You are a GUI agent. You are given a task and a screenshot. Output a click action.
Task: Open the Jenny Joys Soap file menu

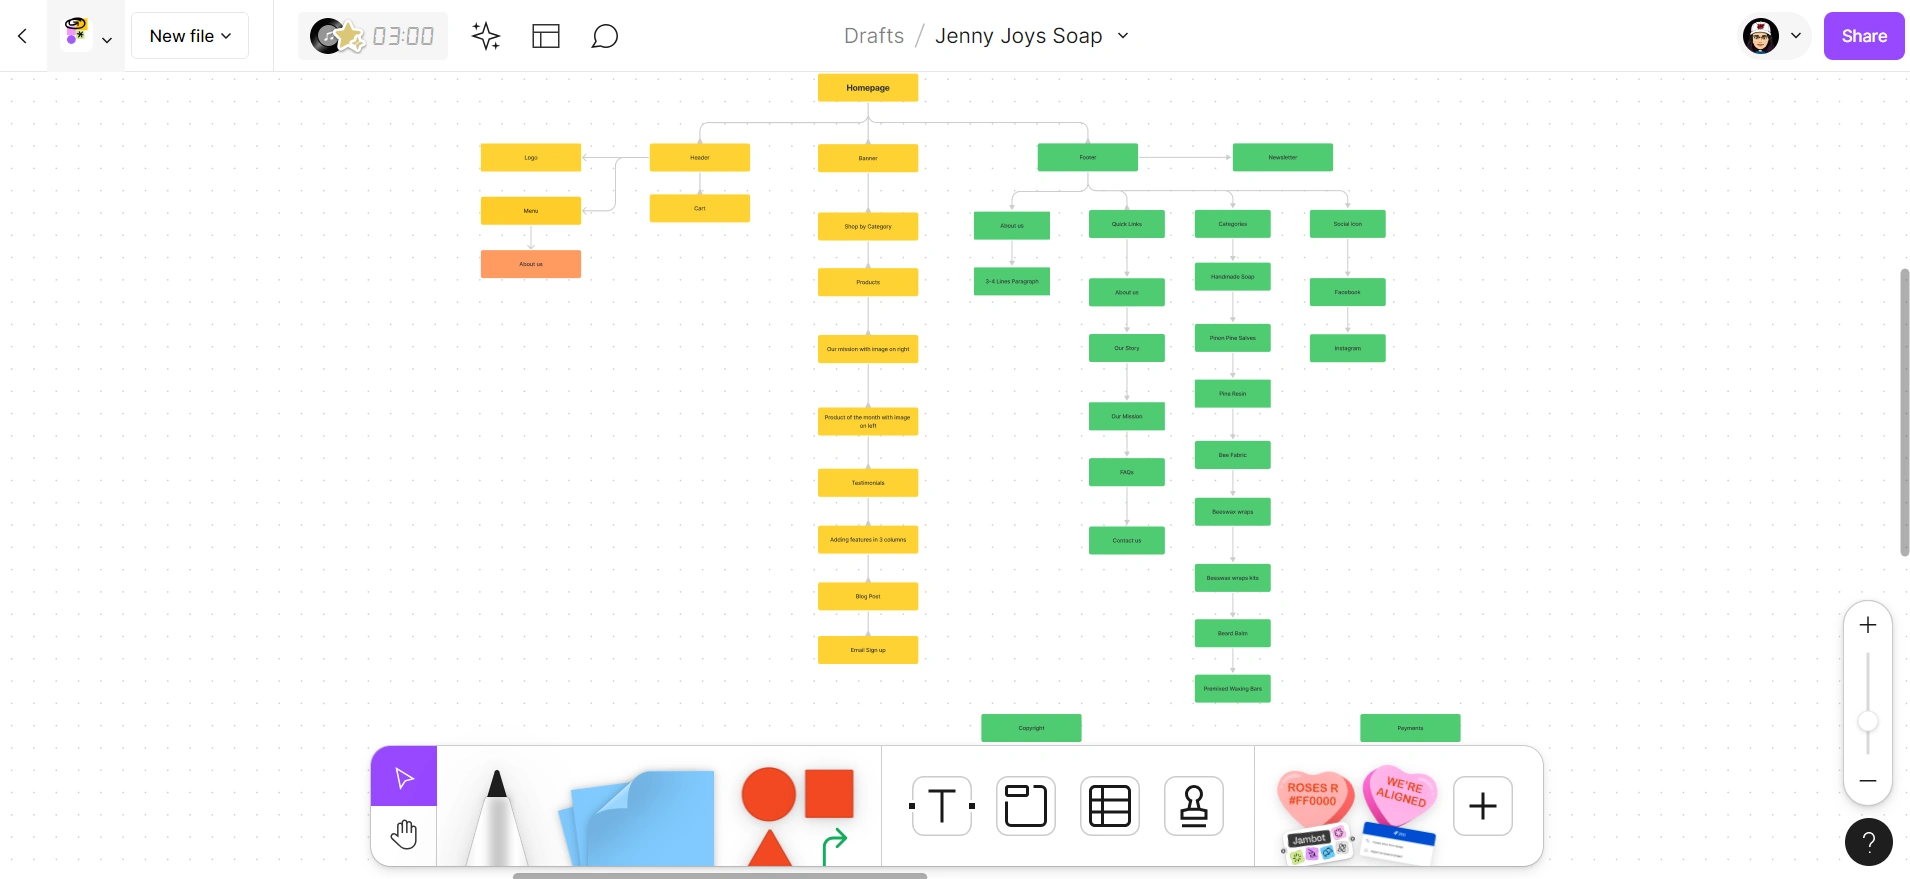[1032, 36]
